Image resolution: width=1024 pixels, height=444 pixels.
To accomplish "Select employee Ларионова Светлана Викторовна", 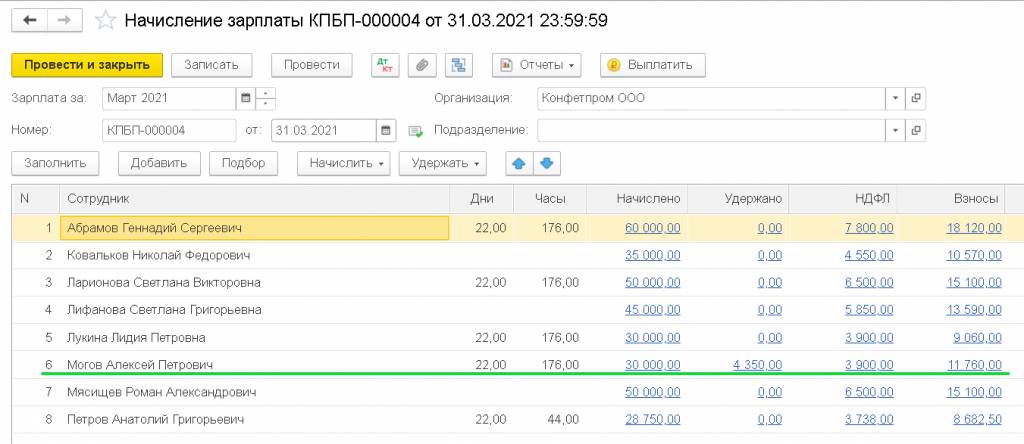I will [164, 283].
